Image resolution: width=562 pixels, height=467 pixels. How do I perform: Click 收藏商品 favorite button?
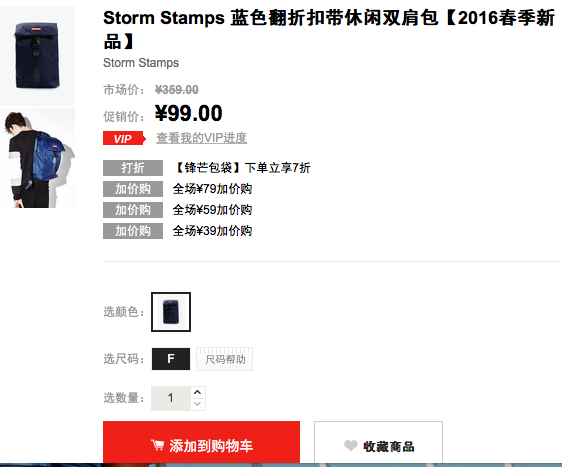tap(378, 443)
